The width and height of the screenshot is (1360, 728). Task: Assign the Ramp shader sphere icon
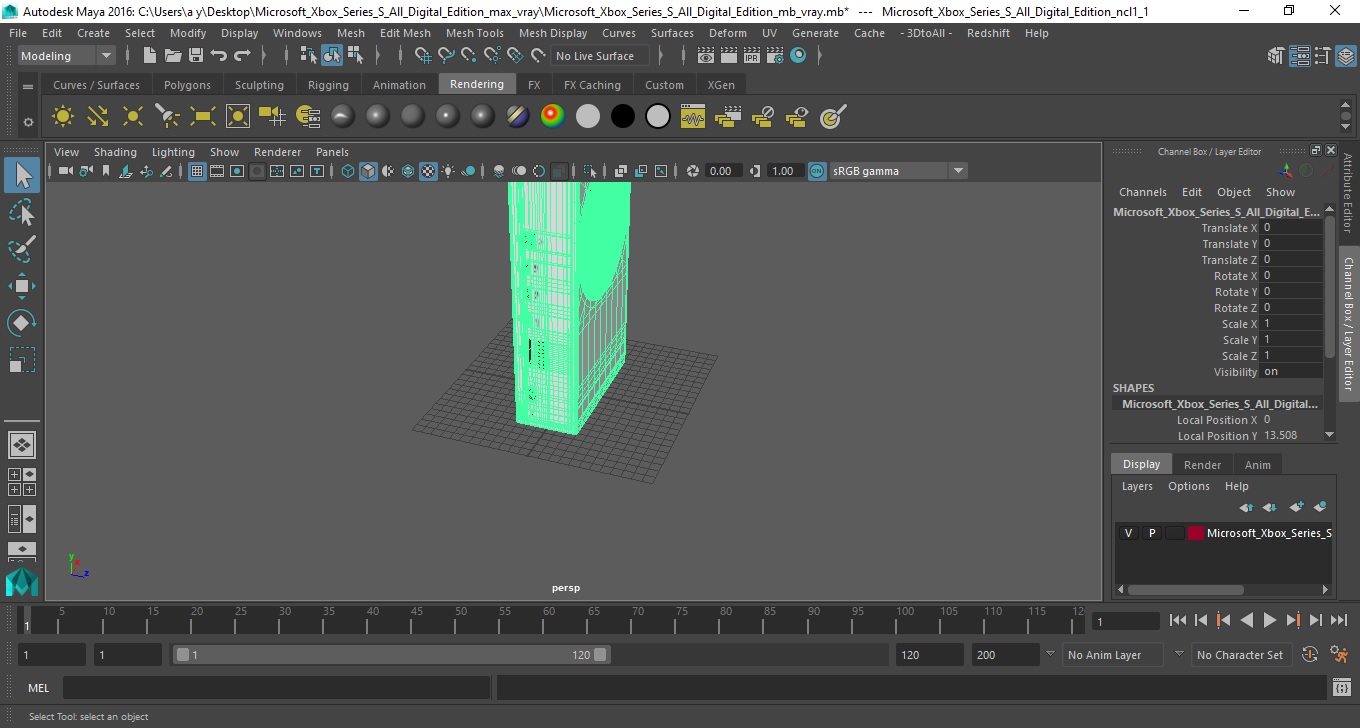[x=552, y=117]
